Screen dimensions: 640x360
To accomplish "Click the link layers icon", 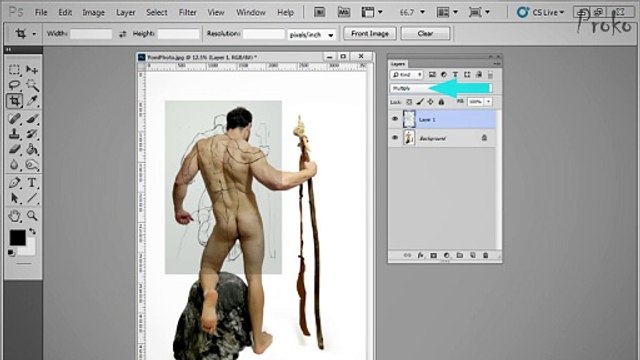I will click(x=407, y=256).
